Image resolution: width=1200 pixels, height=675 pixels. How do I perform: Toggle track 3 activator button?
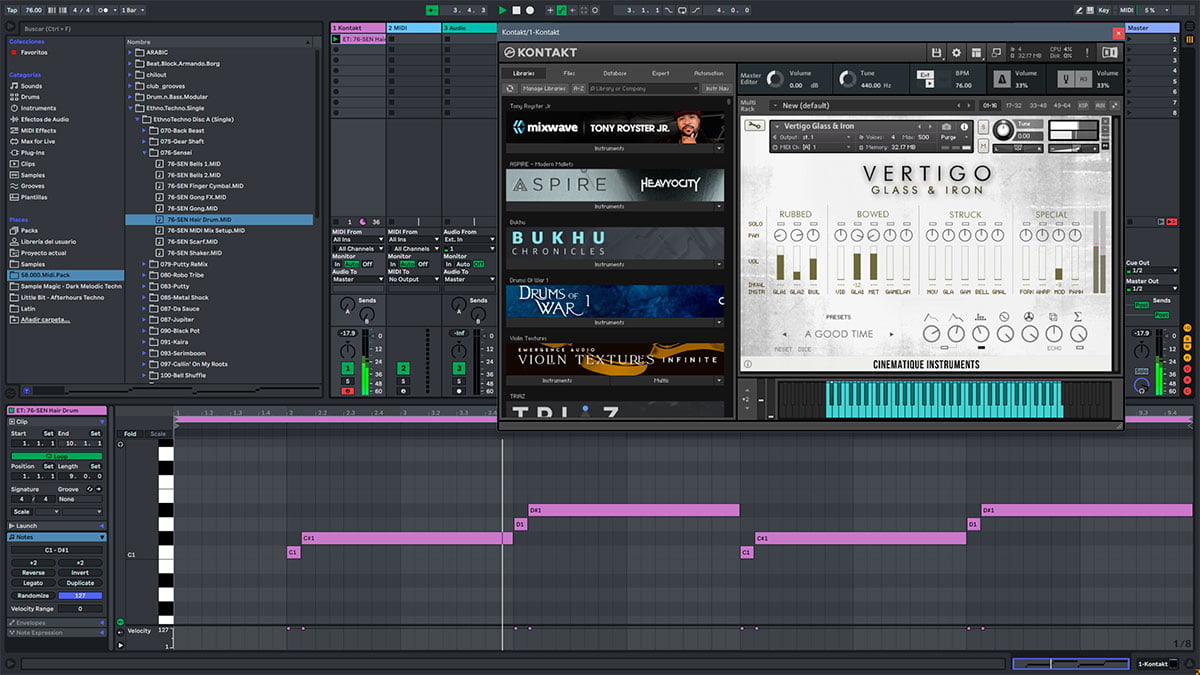tap(459, 369)
